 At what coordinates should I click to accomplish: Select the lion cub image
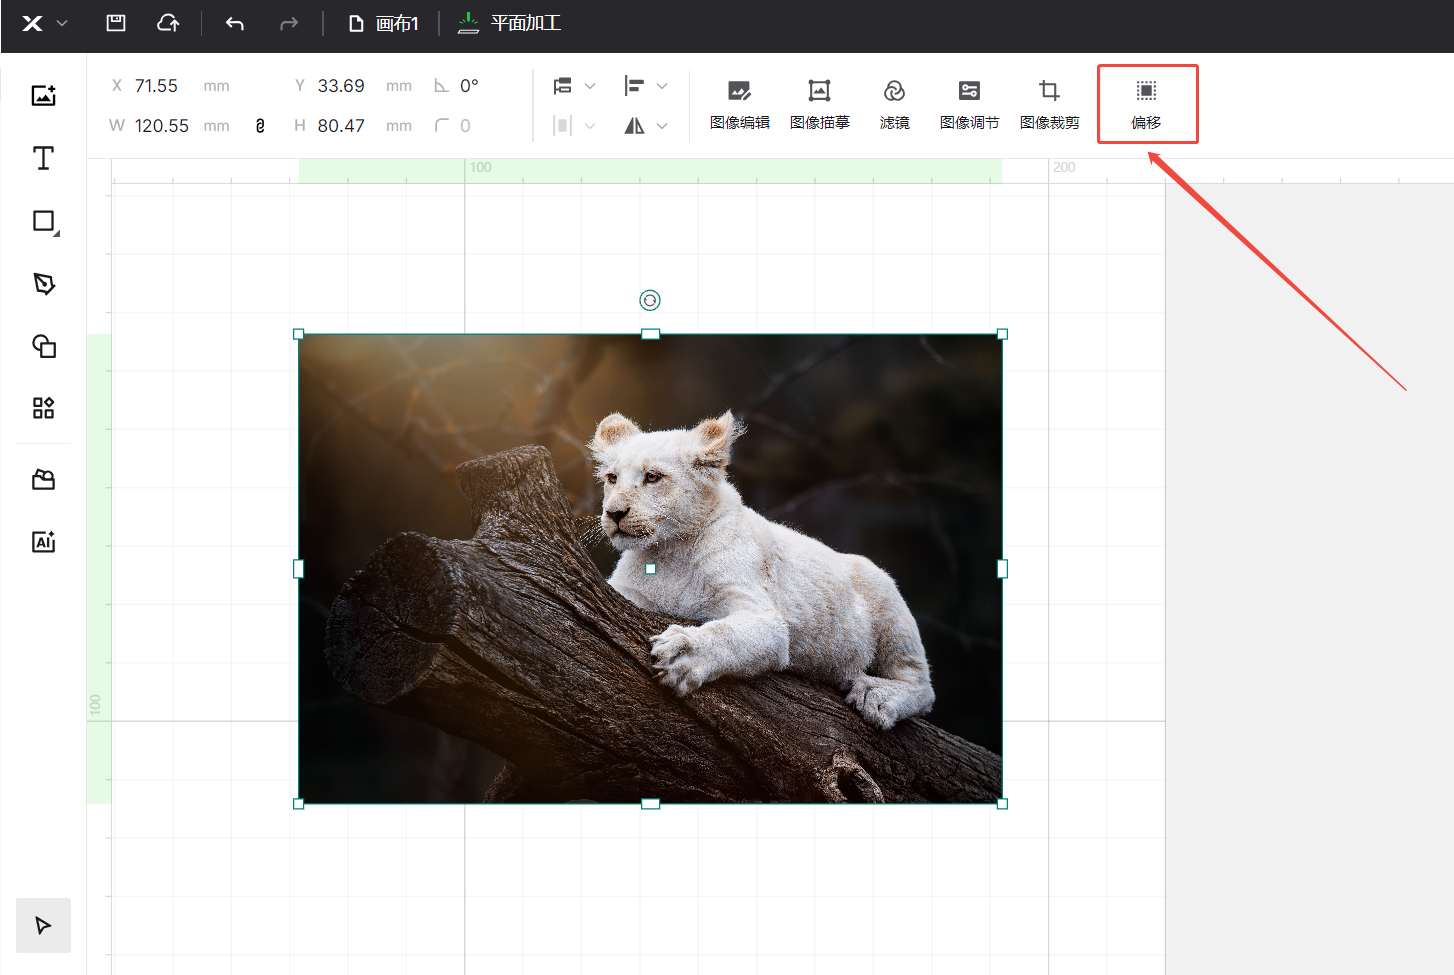(x=650, y=568)
